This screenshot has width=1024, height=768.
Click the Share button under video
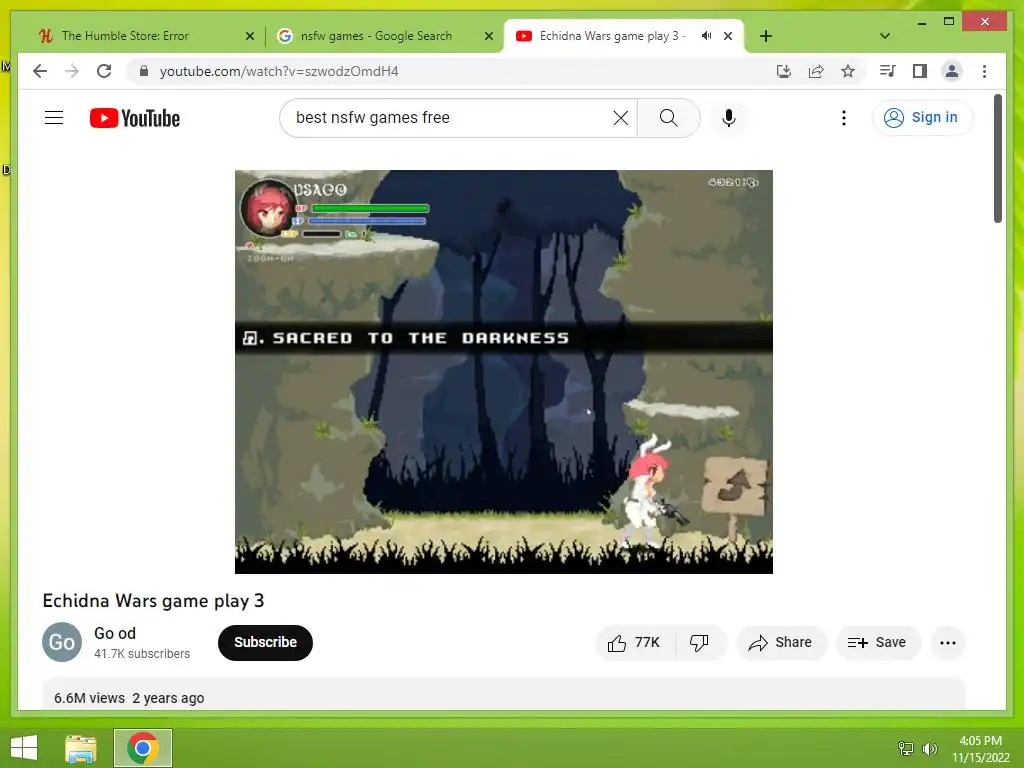781,643
